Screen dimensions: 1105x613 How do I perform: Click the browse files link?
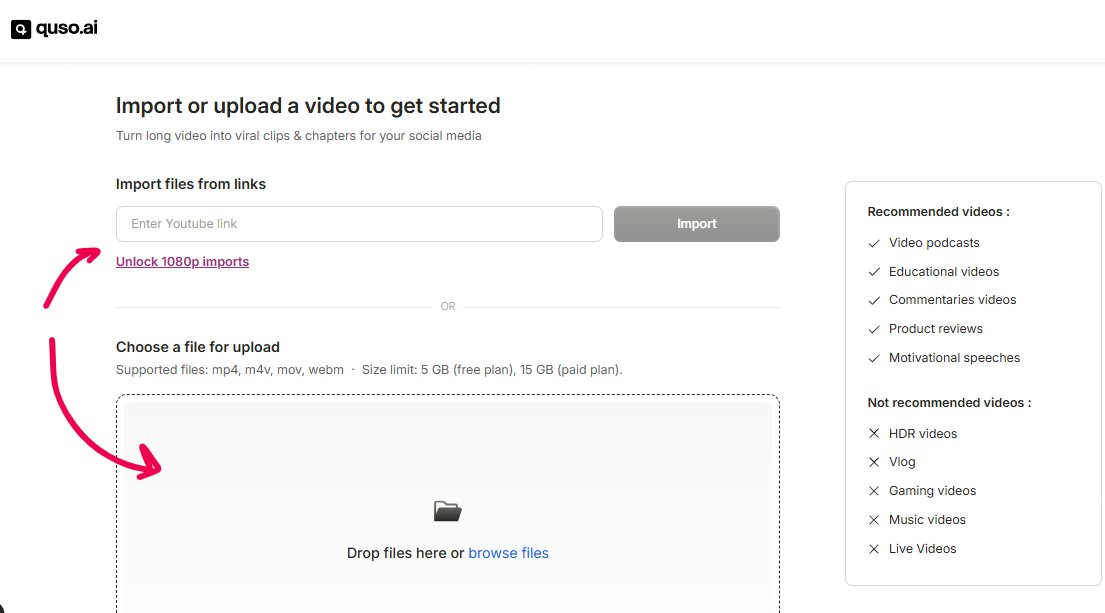click(x=509, y=552)
